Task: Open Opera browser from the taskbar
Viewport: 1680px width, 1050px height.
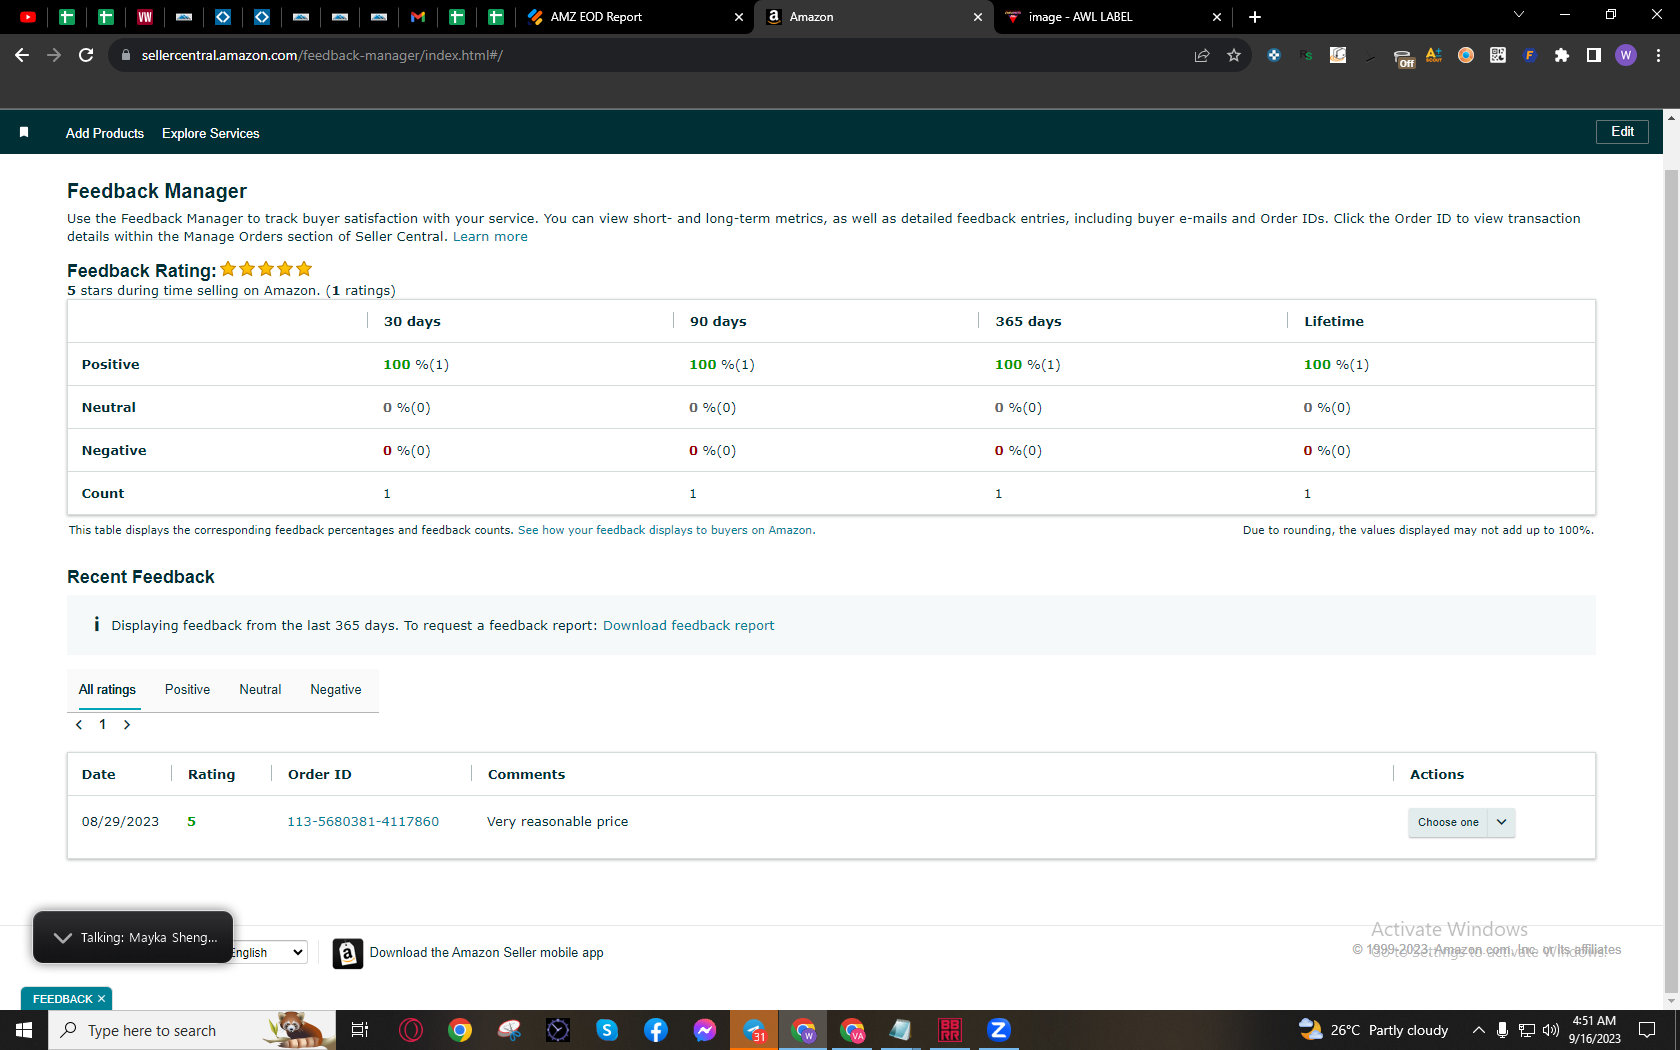Action: (411, 1030)
